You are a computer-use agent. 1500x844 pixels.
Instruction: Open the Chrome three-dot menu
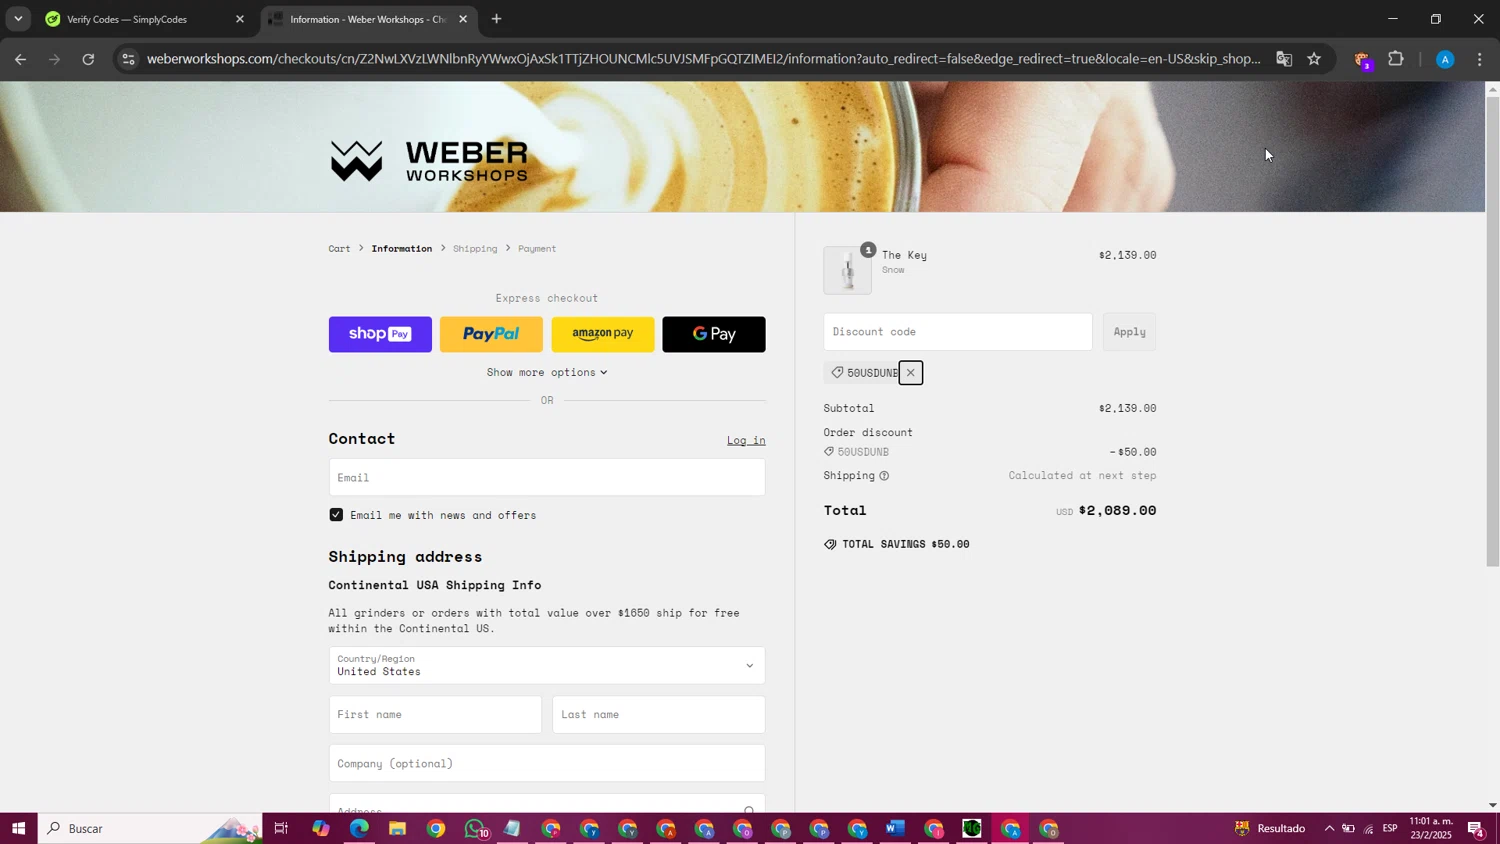click(x=1480, y=59)
